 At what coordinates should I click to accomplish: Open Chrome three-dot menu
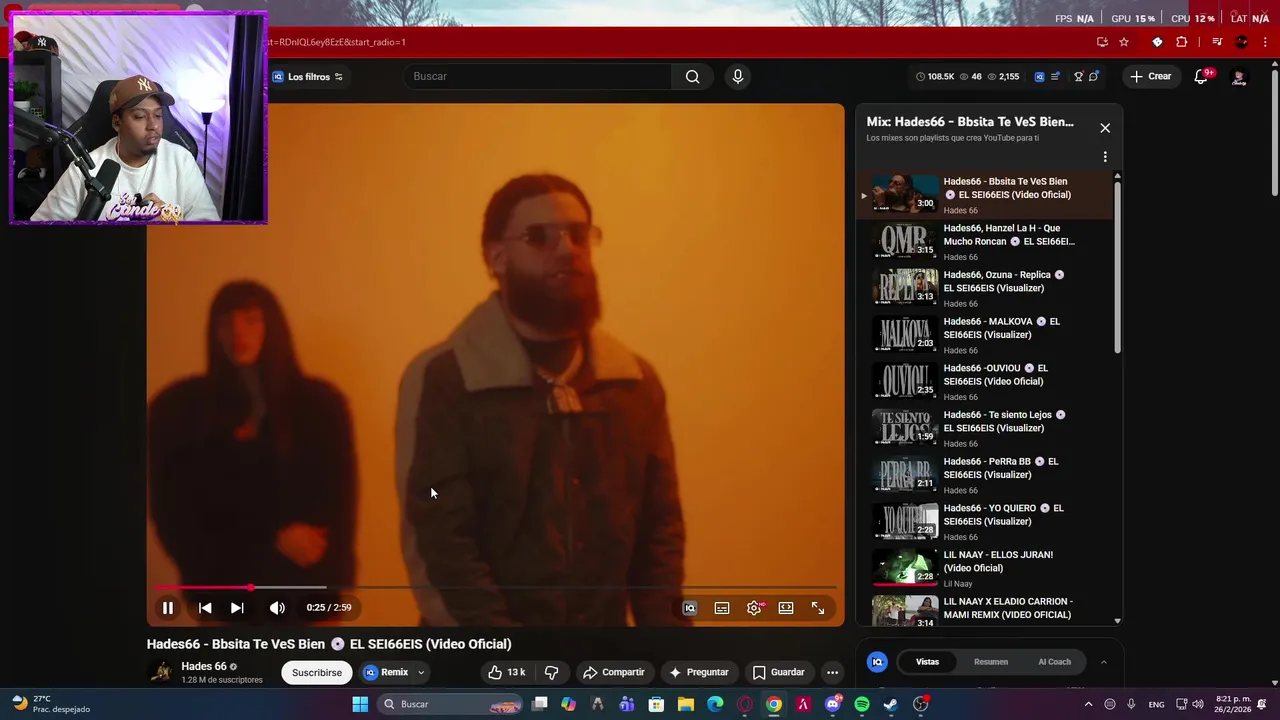pos(1266,42)
